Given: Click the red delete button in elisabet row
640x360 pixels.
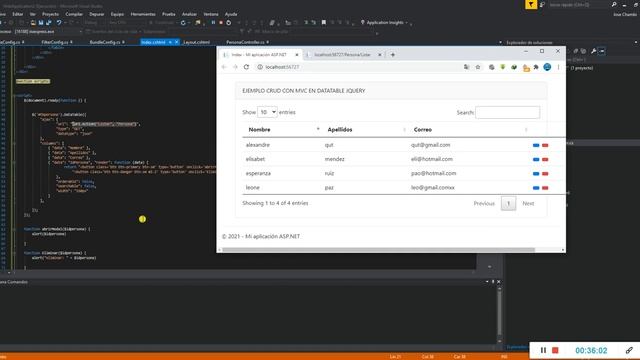Looking at the screenshot, I should tap(545, 160).
